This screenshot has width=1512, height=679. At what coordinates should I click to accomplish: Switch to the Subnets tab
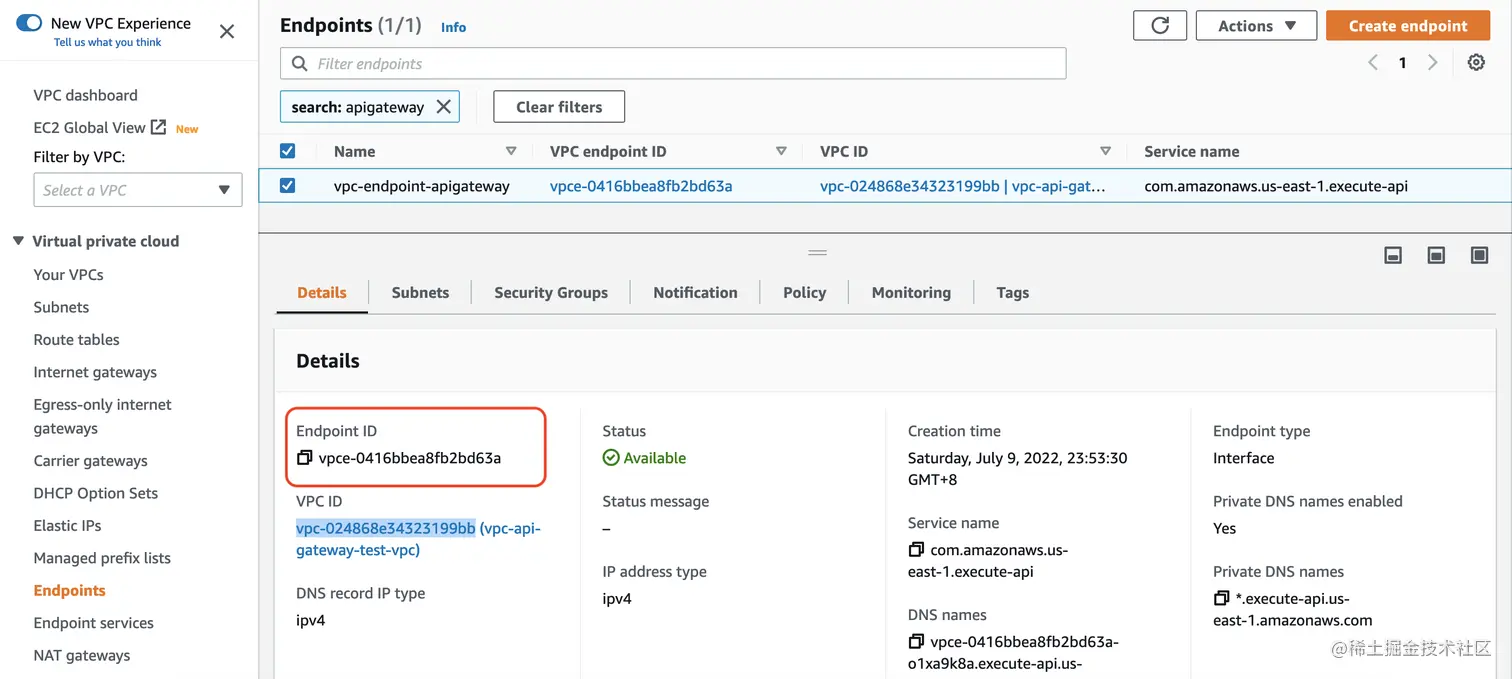(x=420, y=293)
